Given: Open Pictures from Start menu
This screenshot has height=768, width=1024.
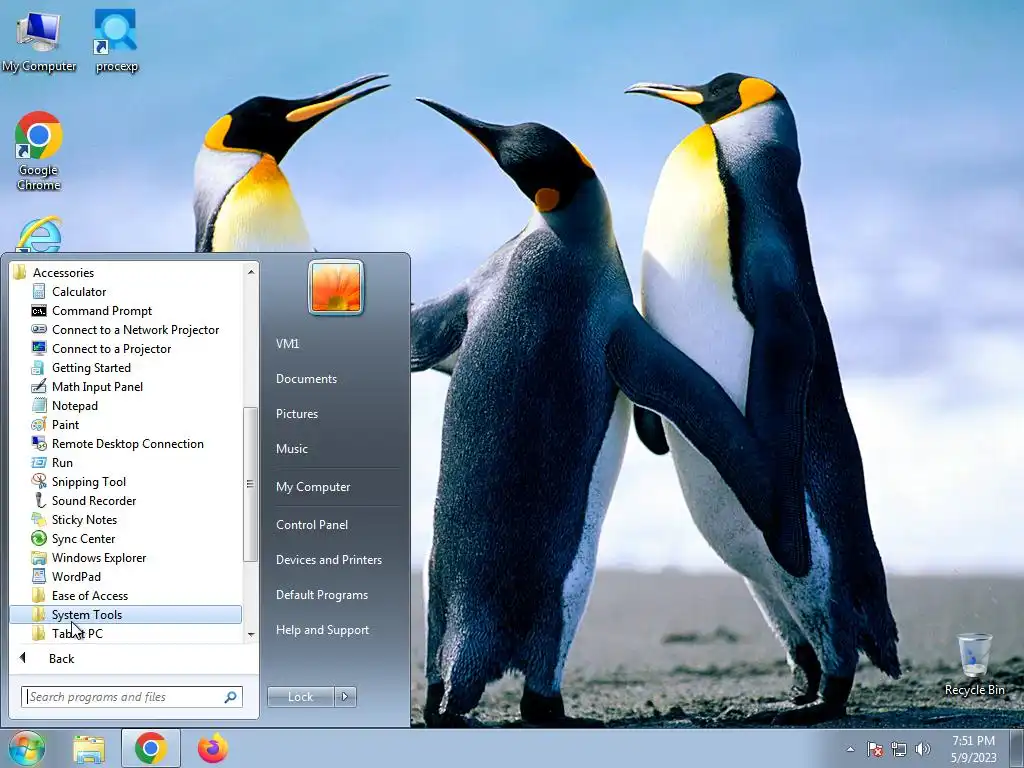Looking at the screenshot, I should [x=296, y=413].
